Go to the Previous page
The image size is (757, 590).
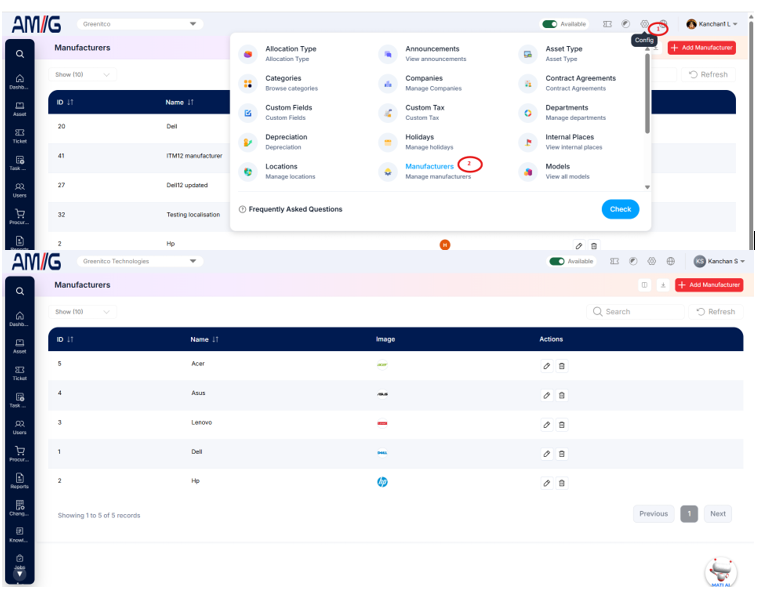point(653,514)
